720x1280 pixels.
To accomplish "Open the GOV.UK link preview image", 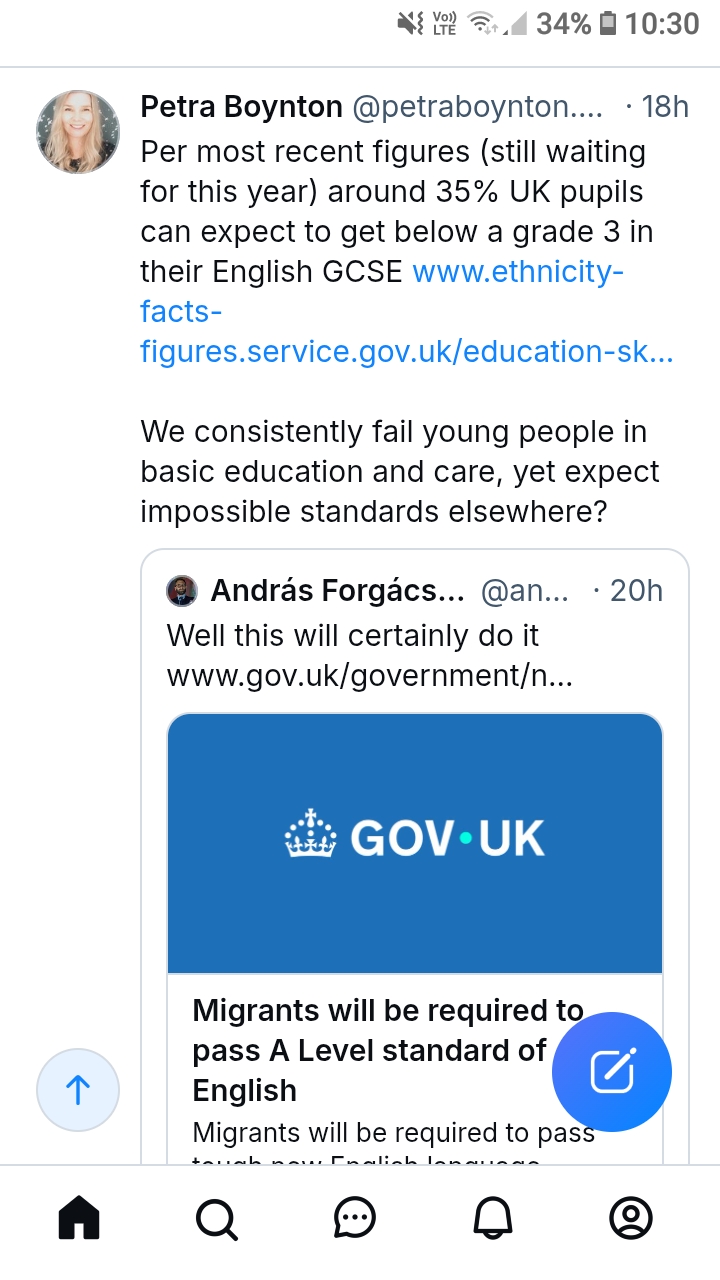I will click(x=415, y=842).
